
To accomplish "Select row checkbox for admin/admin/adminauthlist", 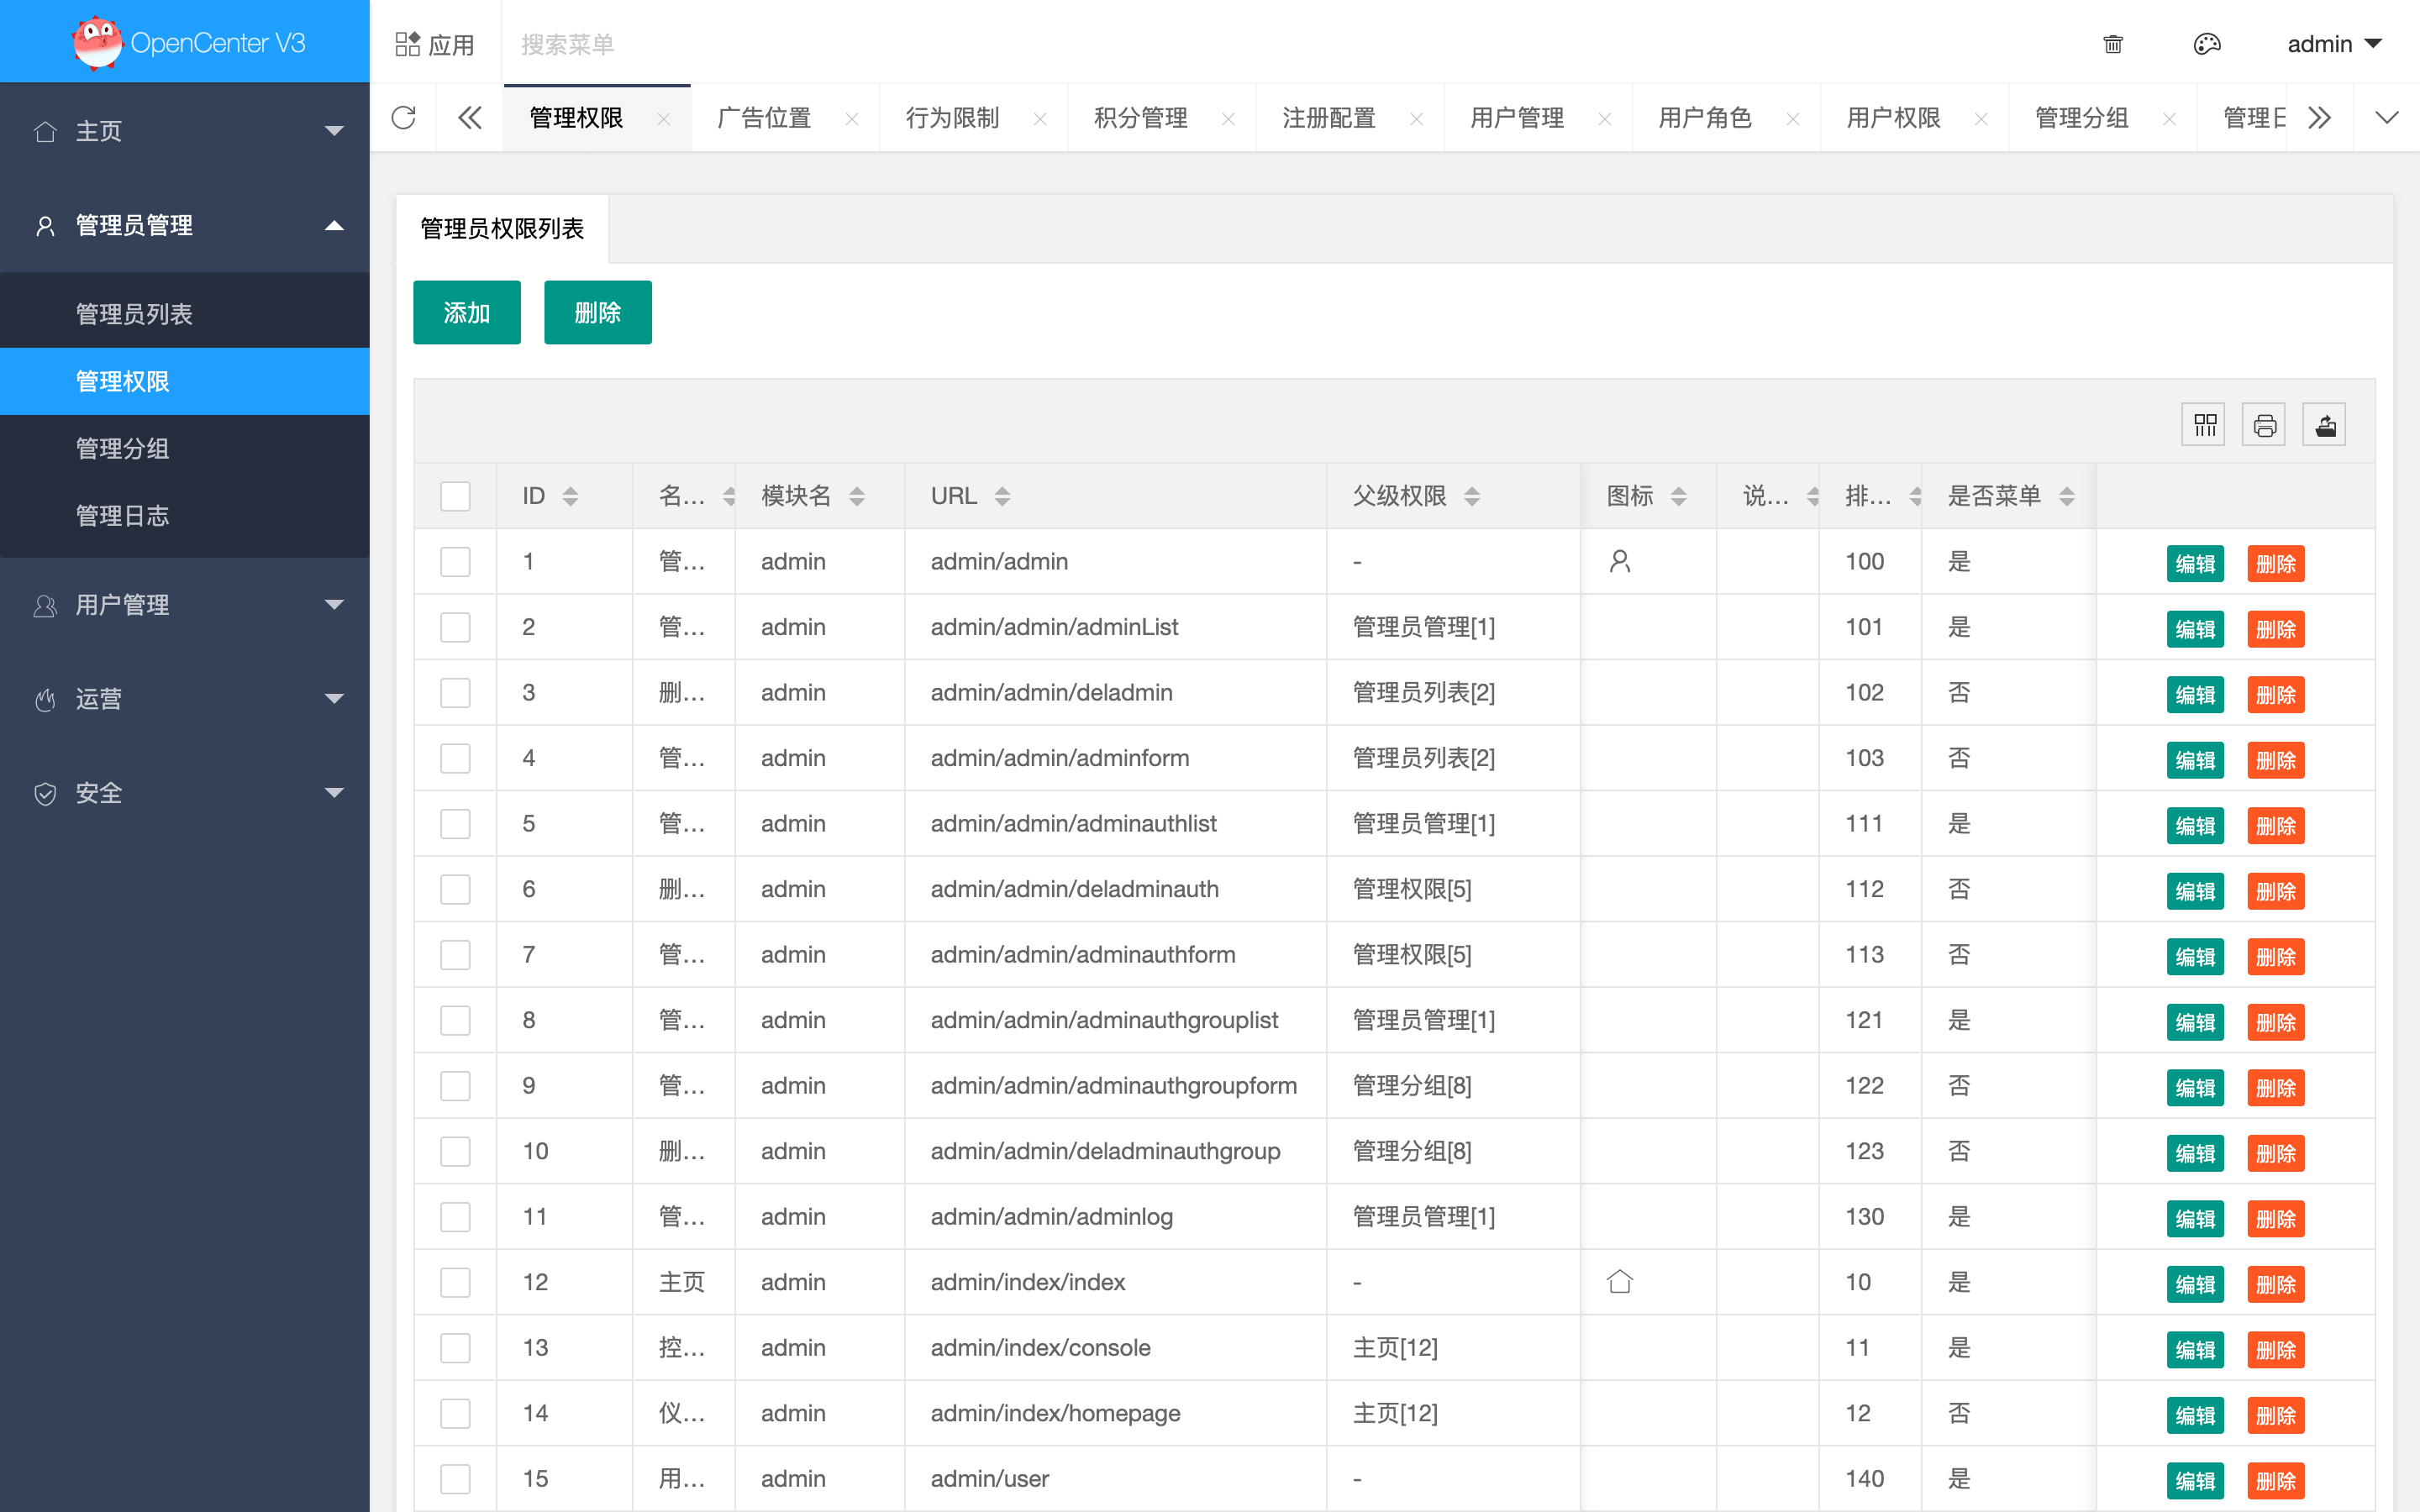I will 455,824.
